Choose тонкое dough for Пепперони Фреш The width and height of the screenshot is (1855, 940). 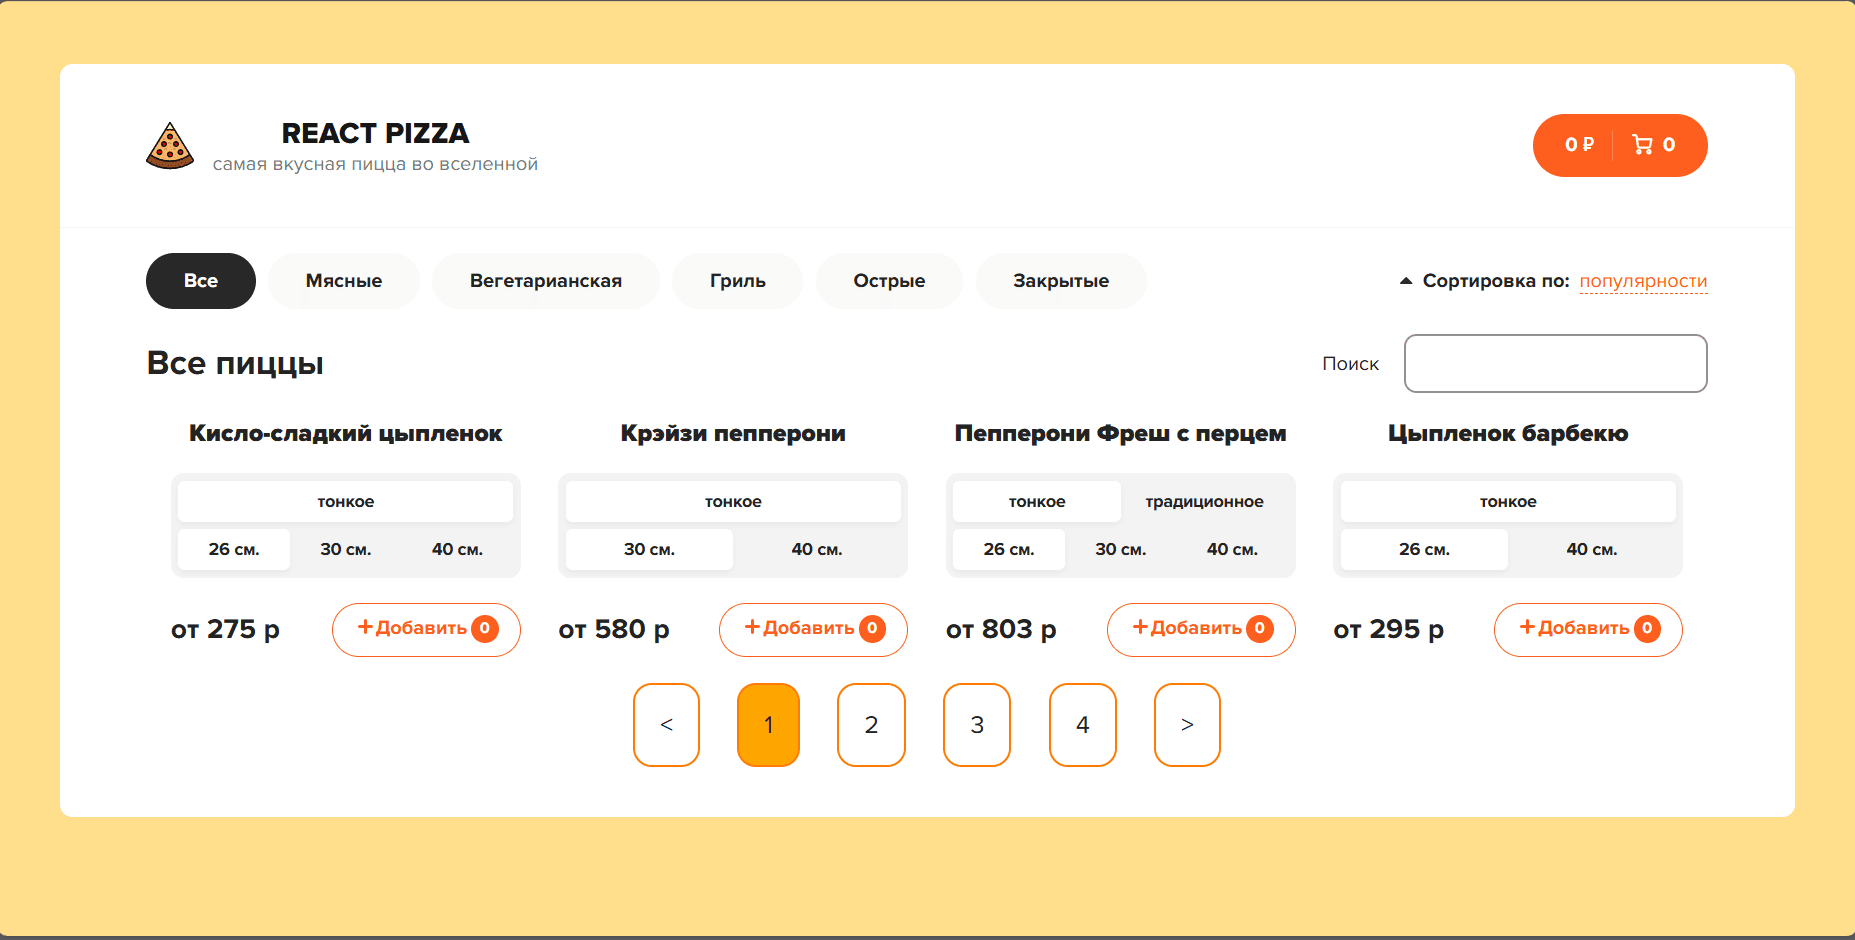click(1035, 501)
